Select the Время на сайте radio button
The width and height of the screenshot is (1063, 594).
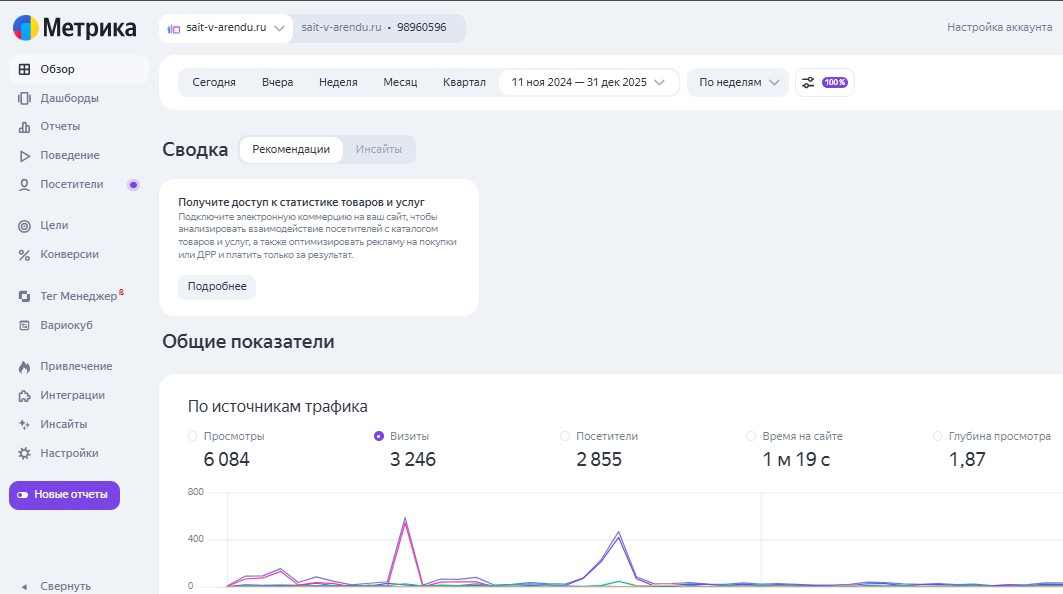[751, 436]
